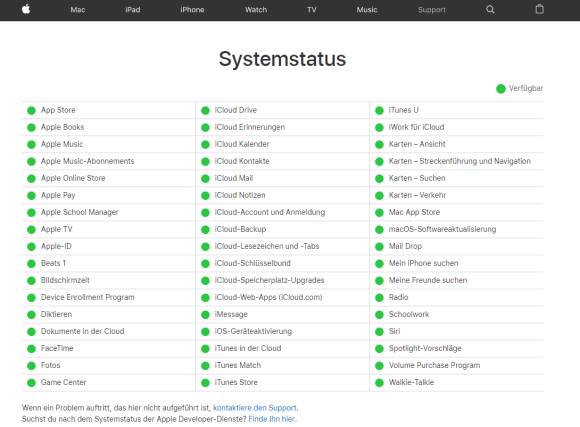Select the 'iCloud-Schlüsselbund' entry
The height and width of the screenshot is (427, 580).
coord(253,263)
